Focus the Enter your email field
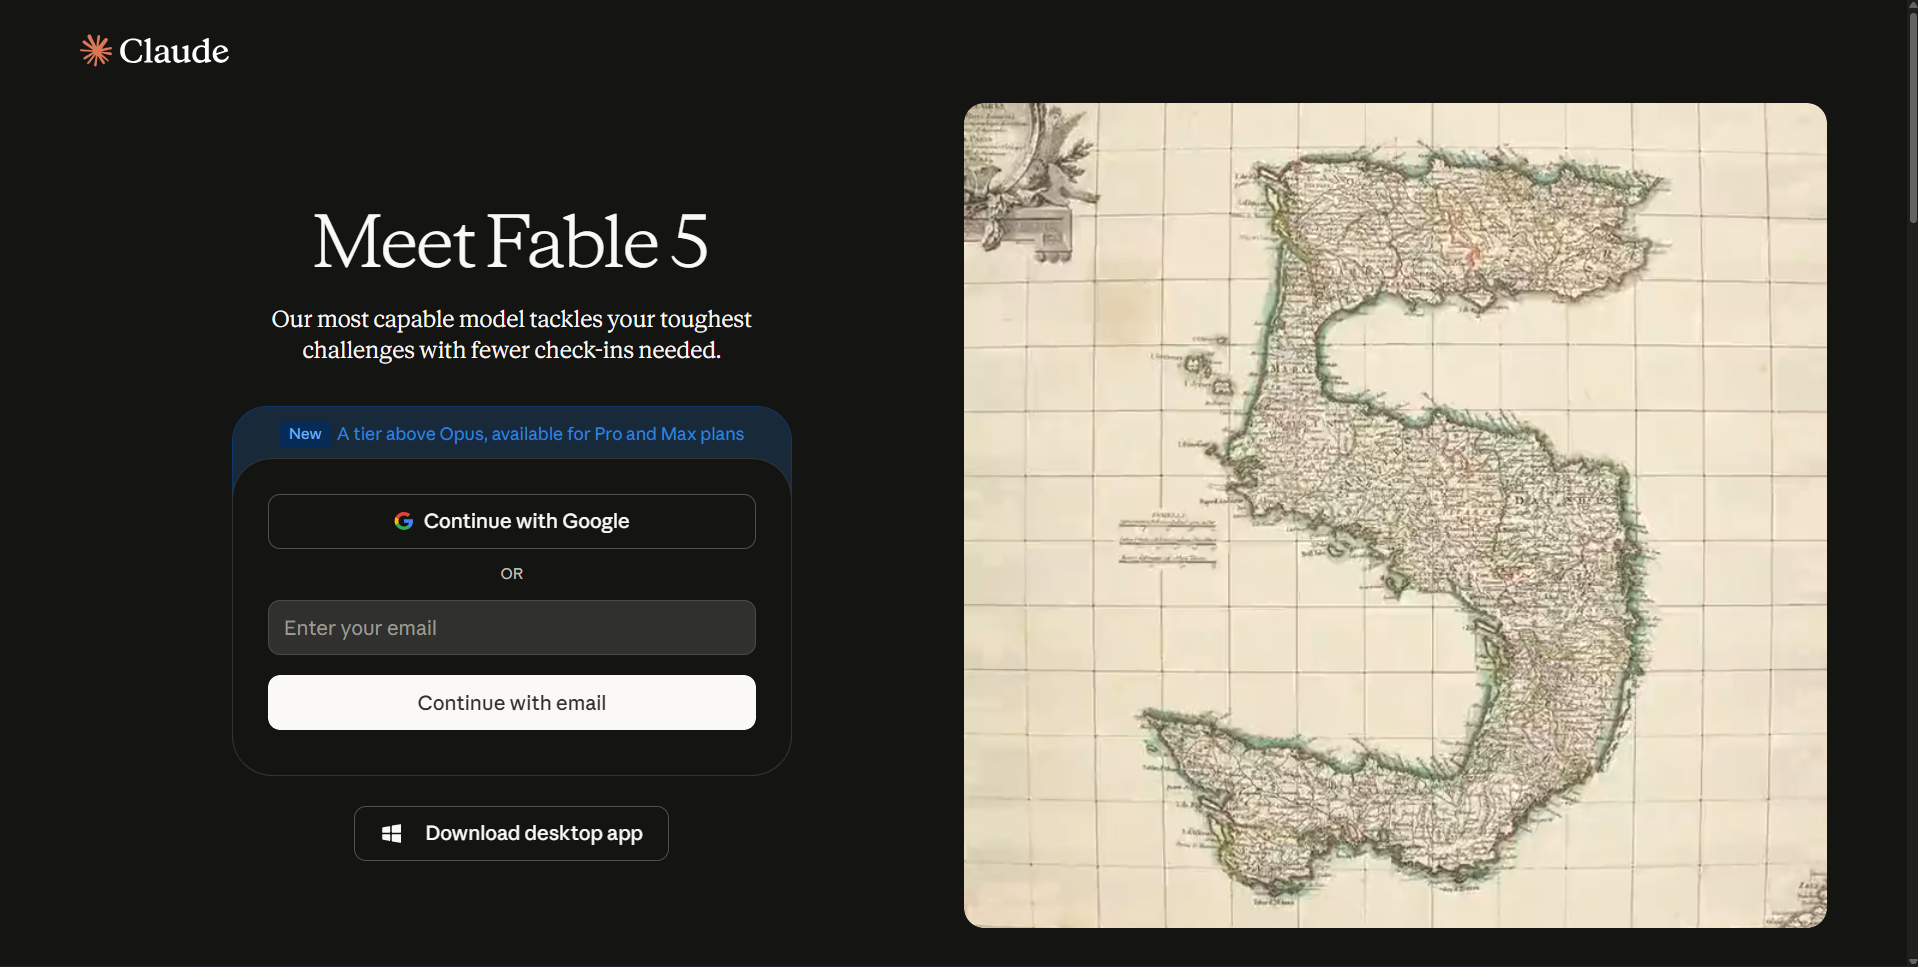 (x=512, y=628)
